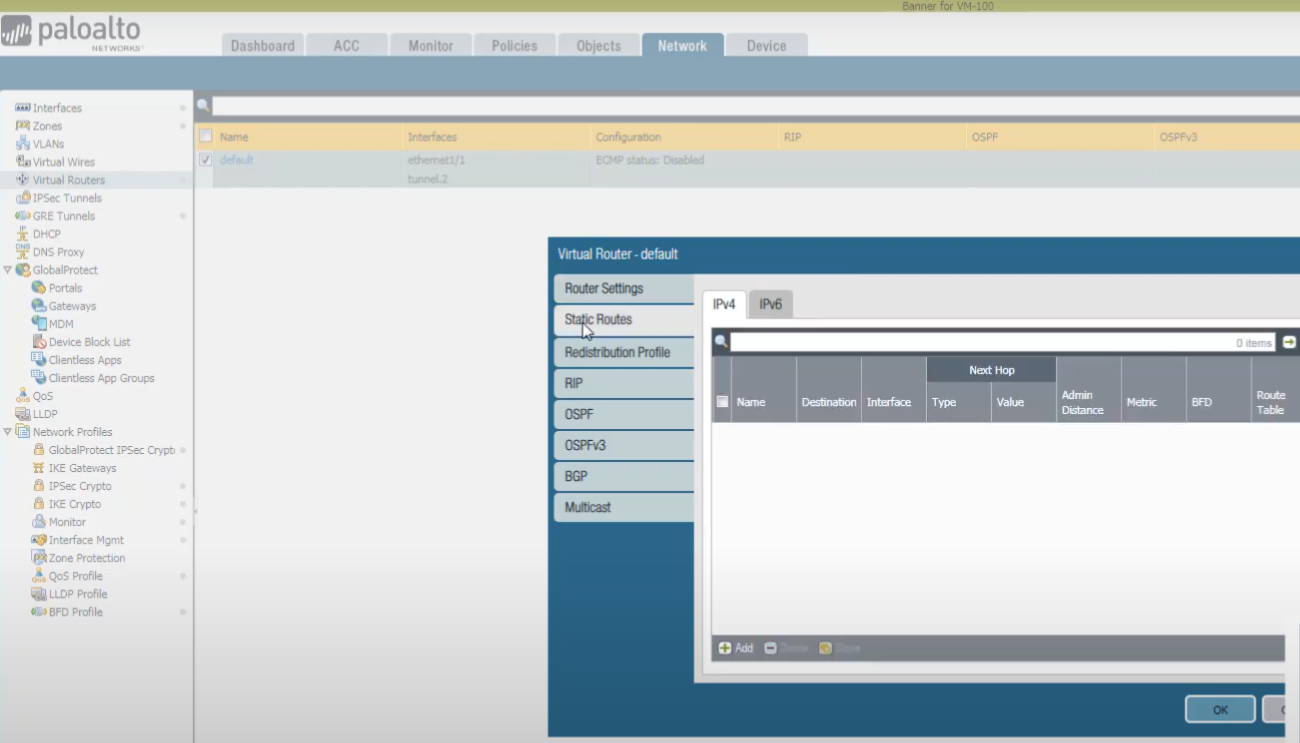Screen dimensions: 1300x743
Task: Open the default virtual router link
Action: click(x=237, y=160)
